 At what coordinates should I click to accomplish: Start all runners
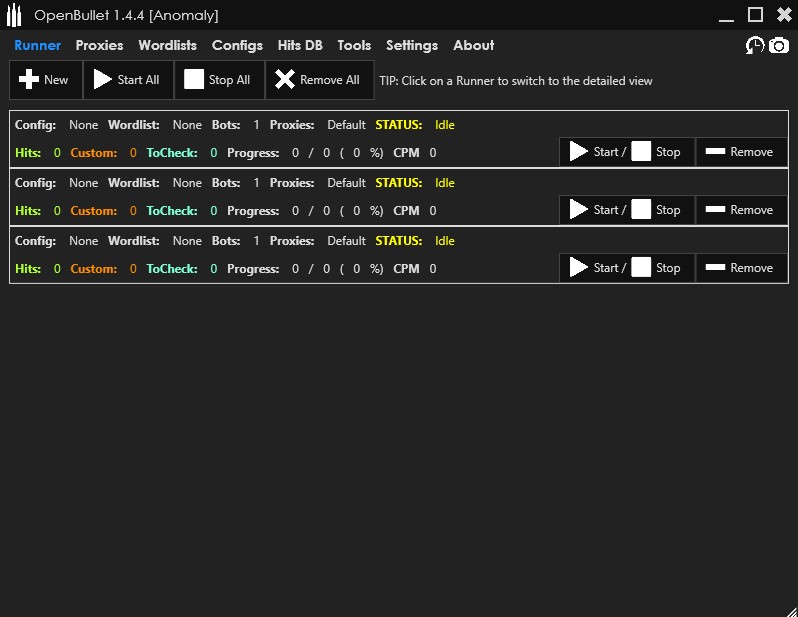point(128,79)
